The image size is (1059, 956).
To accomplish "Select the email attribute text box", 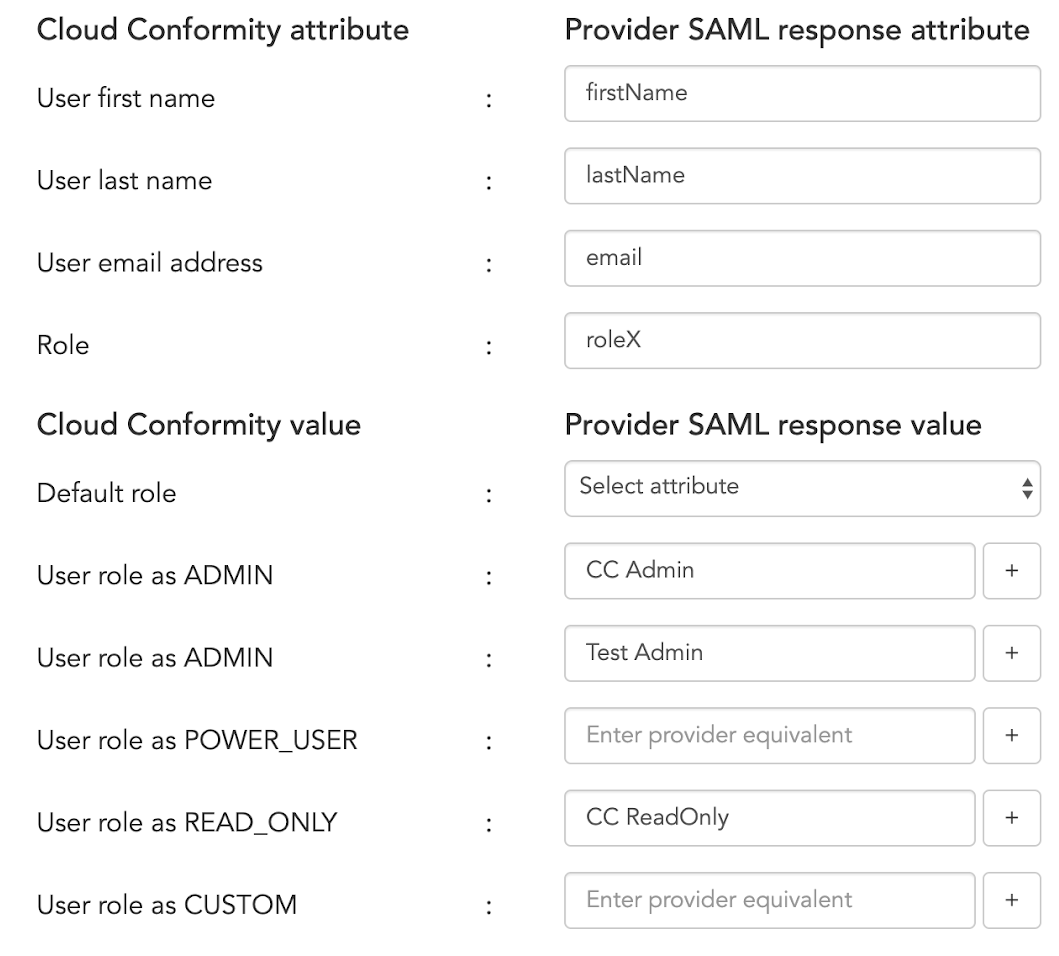I will click(802, 259).
